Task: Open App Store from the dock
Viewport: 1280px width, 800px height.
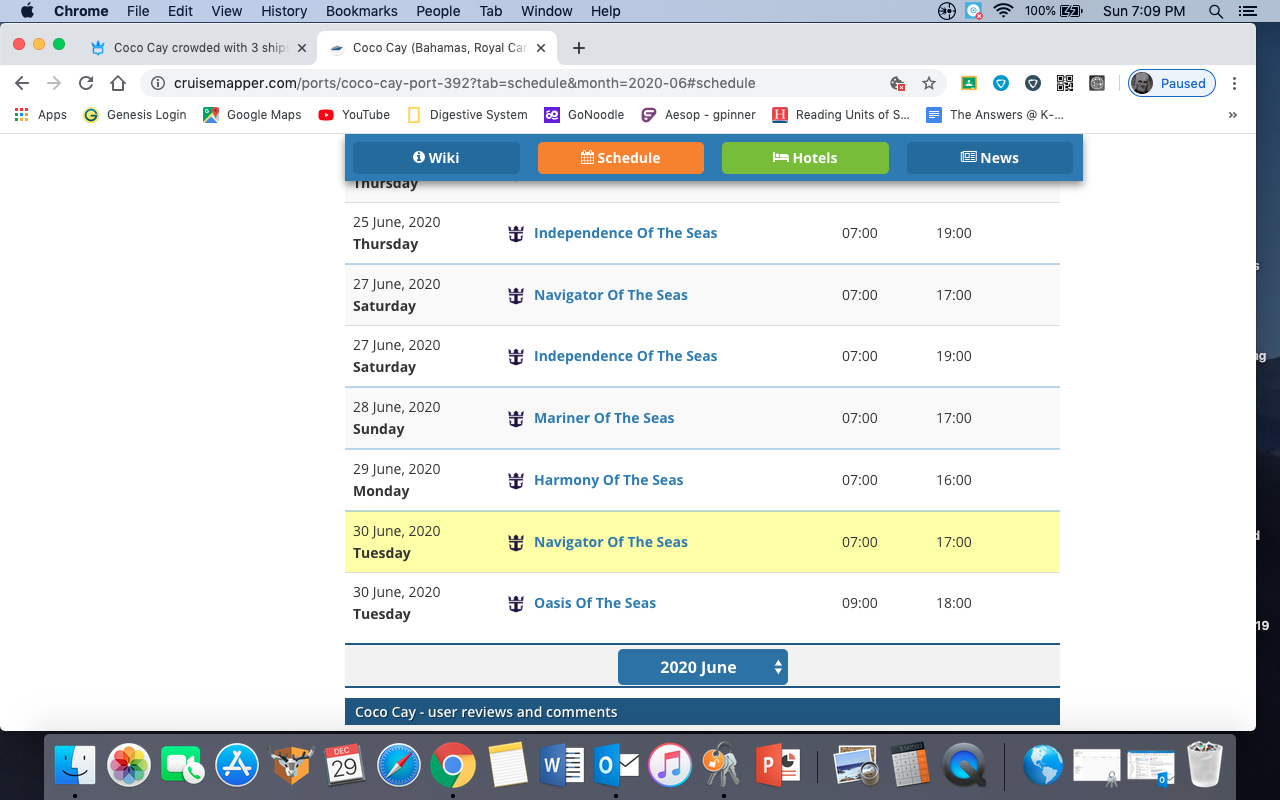Action: pos(237,767)
